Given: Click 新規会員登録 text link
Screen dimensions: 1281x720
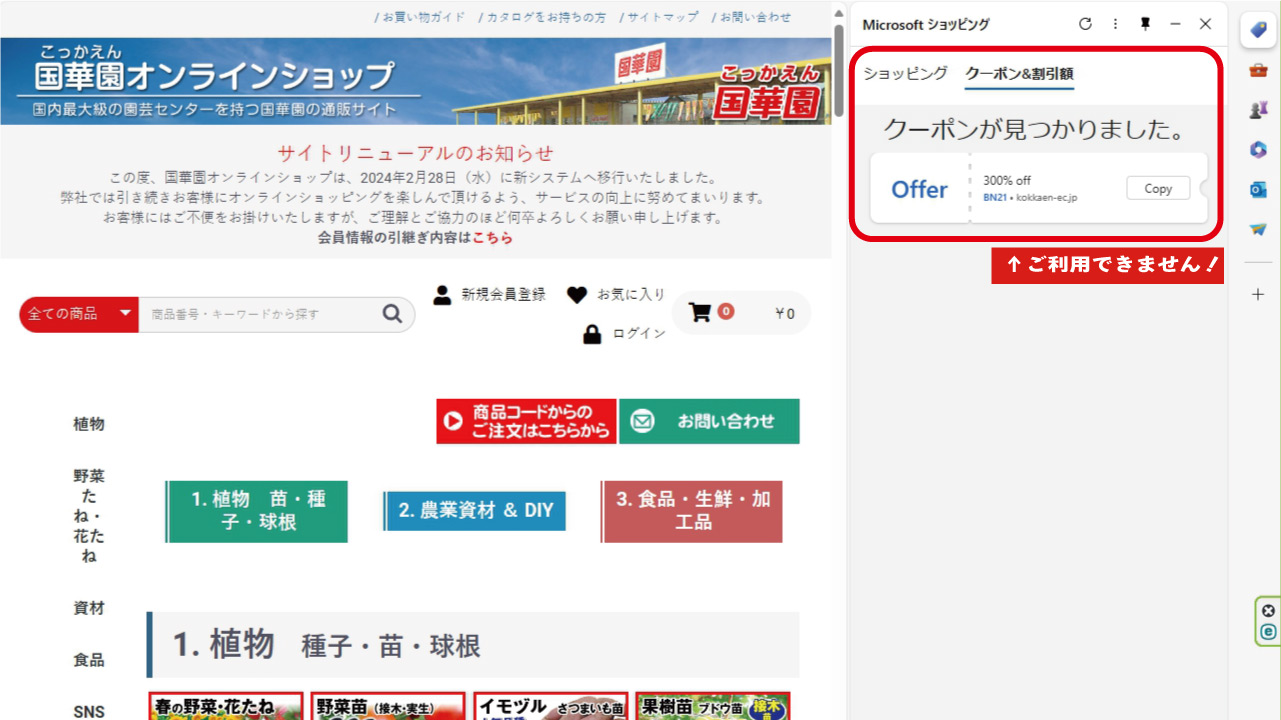Looking at the screenshot, I should pos(503,294).
